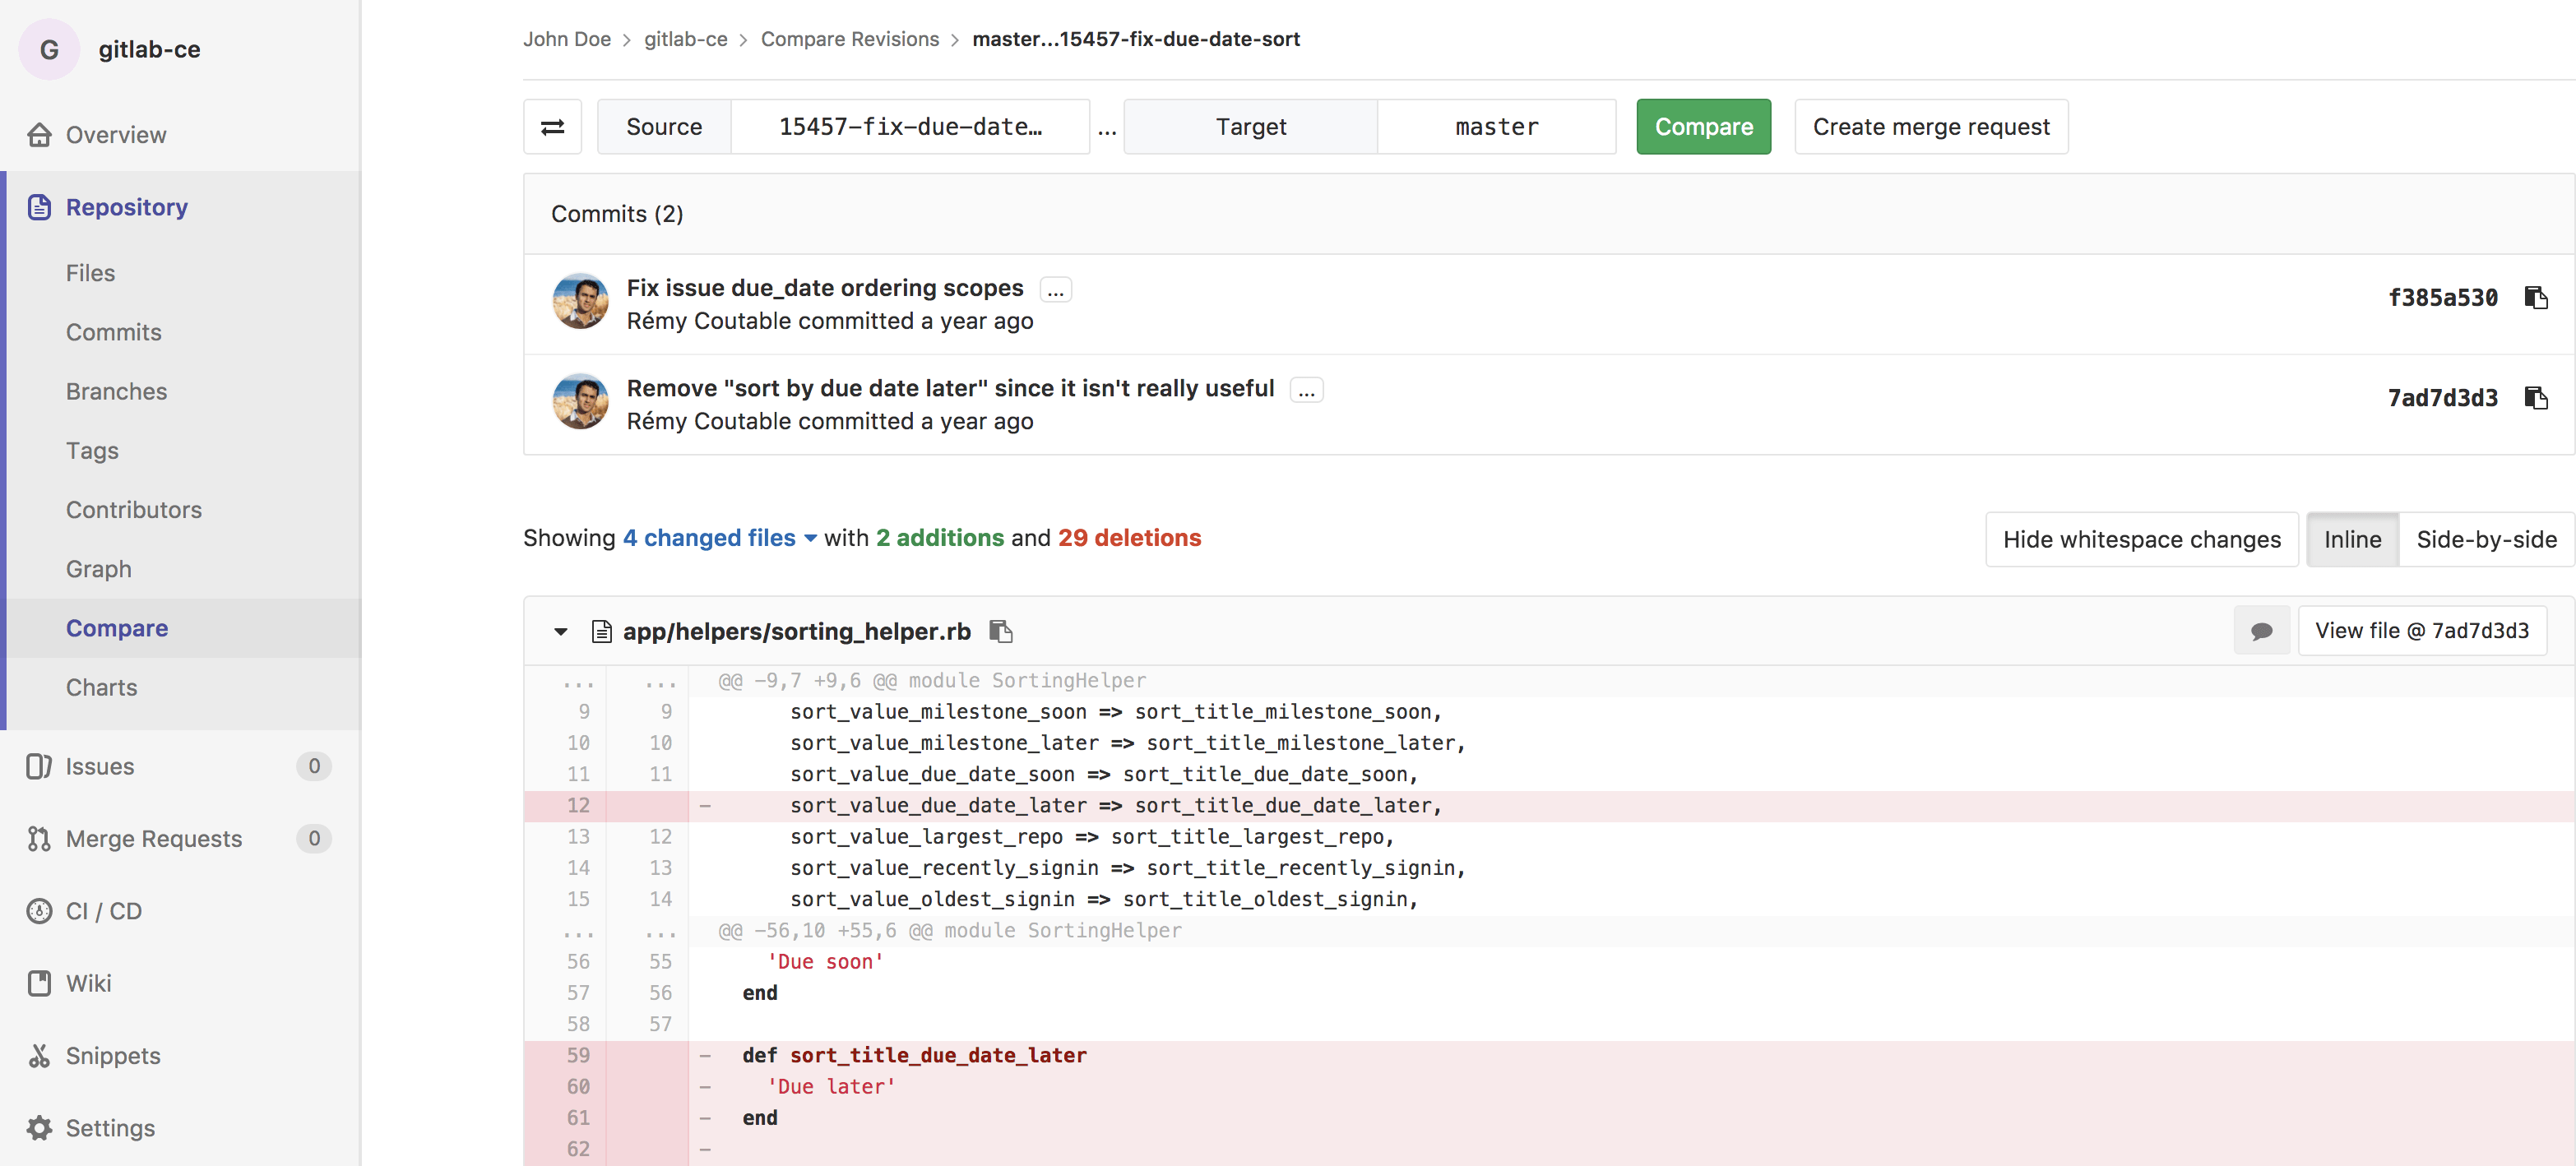
Task: Open Snippets from the sidebar
Action: (112, 1055)
